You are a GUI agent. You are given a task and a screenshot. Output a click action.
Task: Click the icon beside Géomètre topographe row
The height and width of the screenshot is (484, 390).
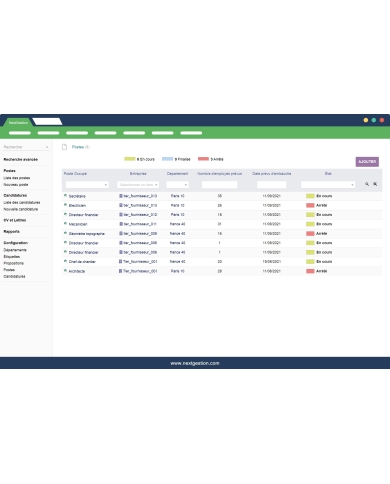click(x=65, y=233)
